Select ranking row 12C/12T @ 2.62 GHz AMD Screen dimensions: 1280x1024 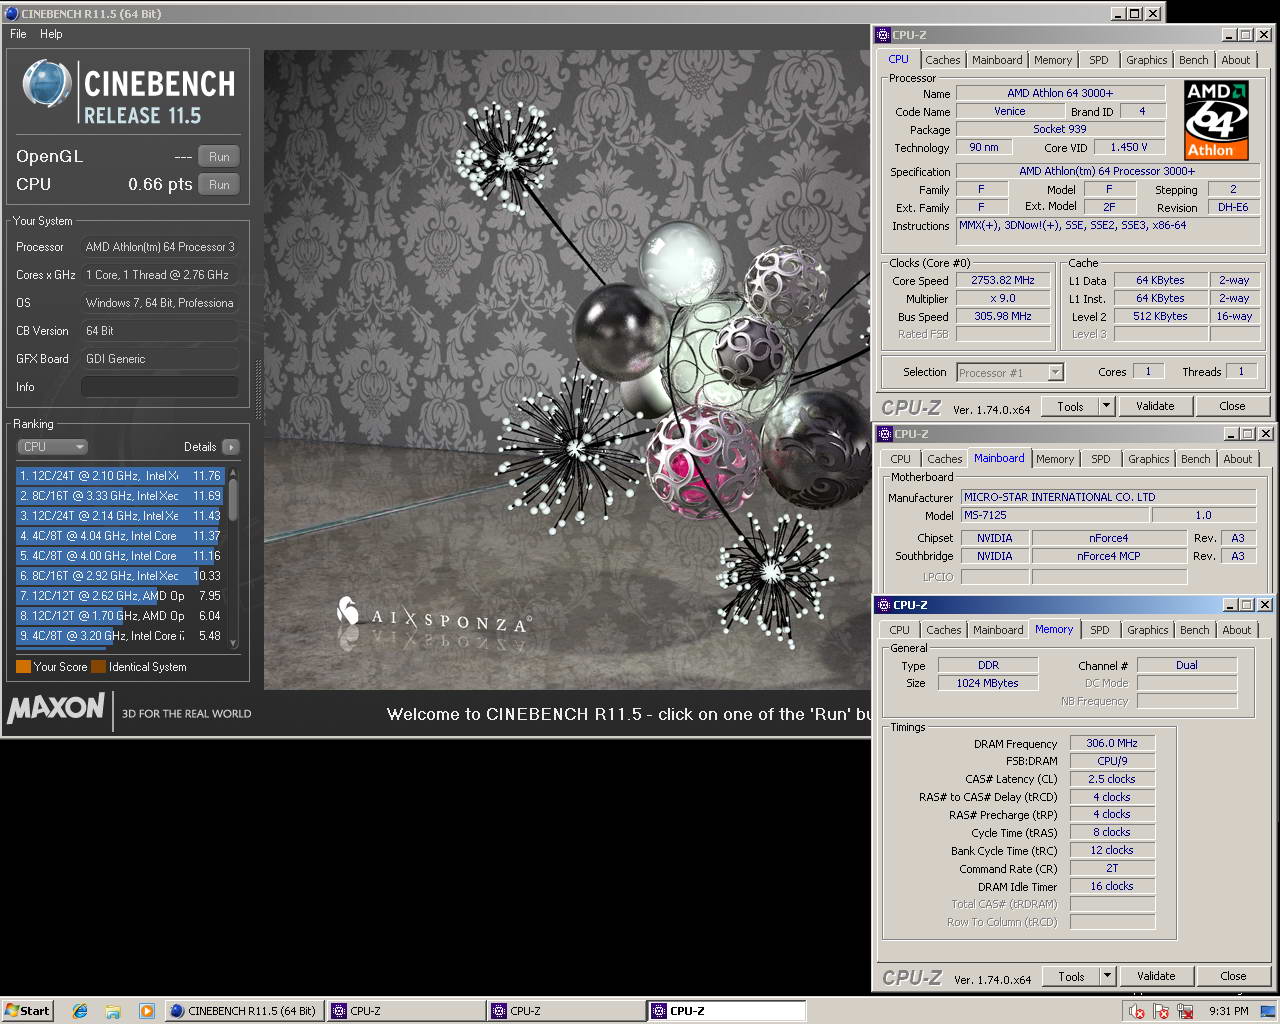click(x=120, y=596)
